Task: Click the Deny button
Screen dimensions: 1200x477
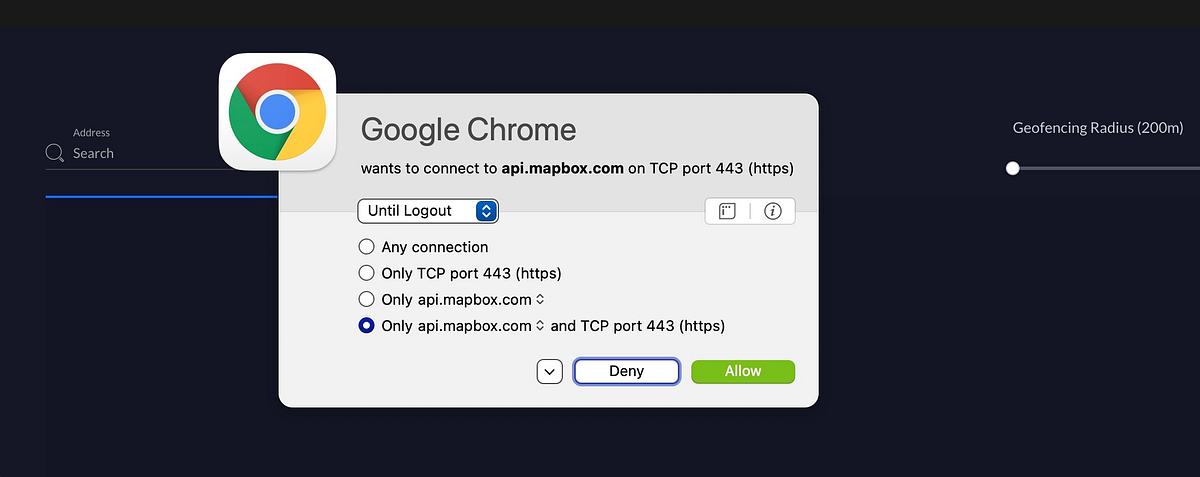Action: [627, 371]
